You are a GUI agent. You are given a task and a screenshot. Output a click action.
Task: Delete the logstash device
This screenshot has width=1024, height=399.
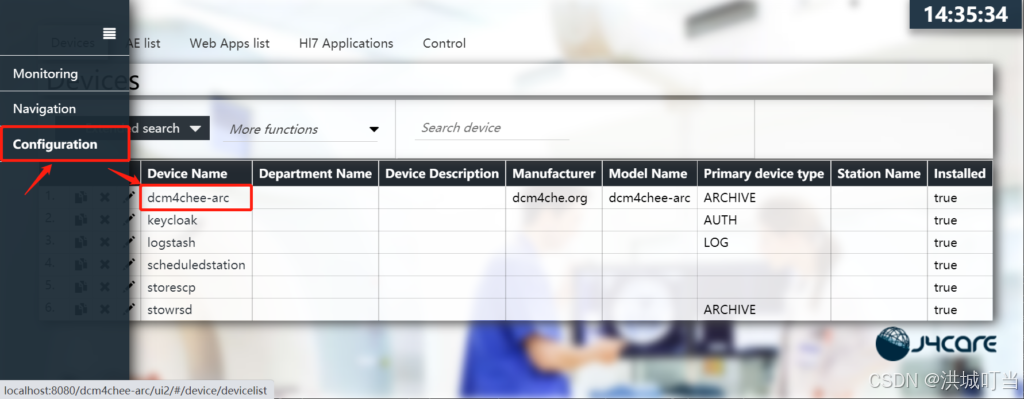[104, 242]
